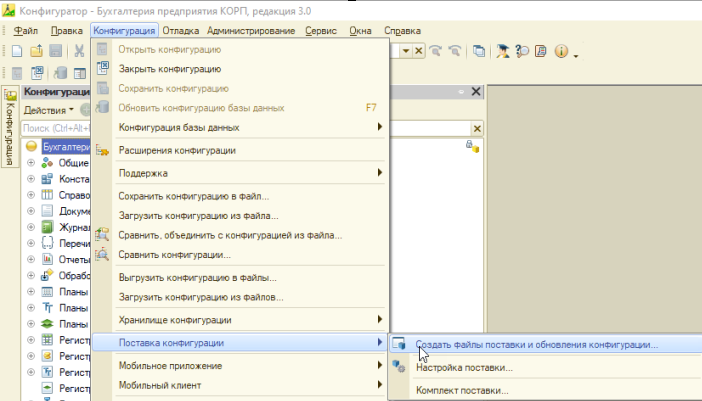
Task: Open the Файл menu
Action: coord(26,31)
